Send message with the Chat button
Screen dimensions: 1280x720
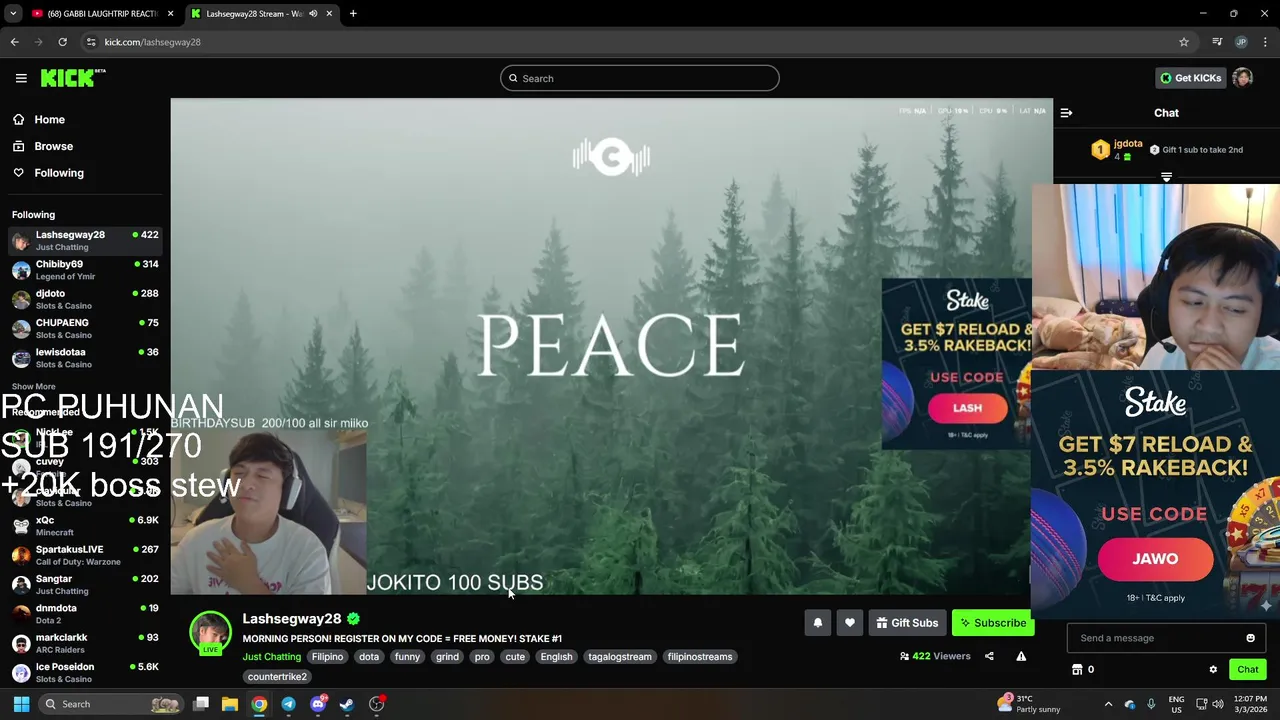[x=1248, y=670]
